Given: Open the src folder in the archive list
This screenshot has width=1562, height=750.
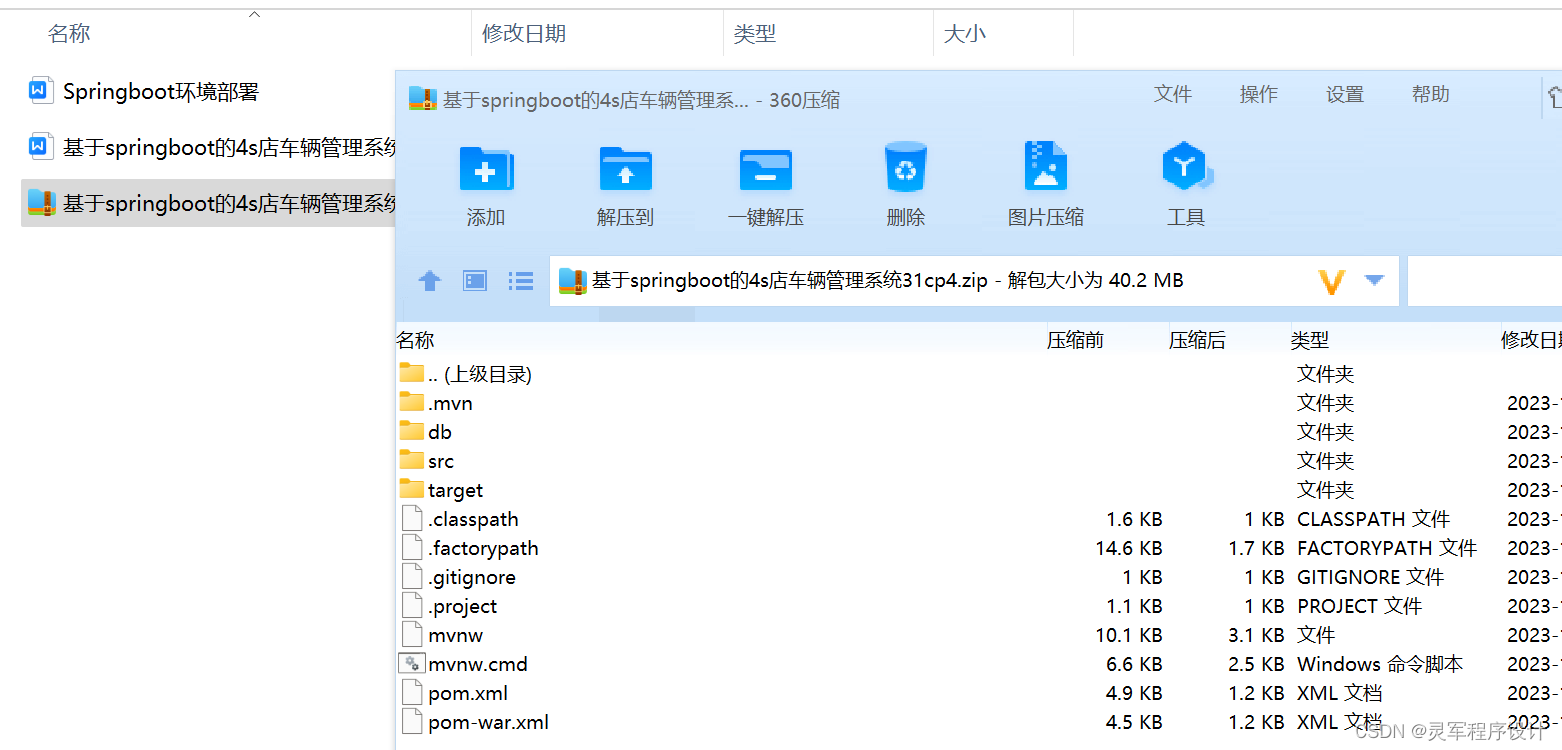Looking at the screenshot, I should (440, 460).
